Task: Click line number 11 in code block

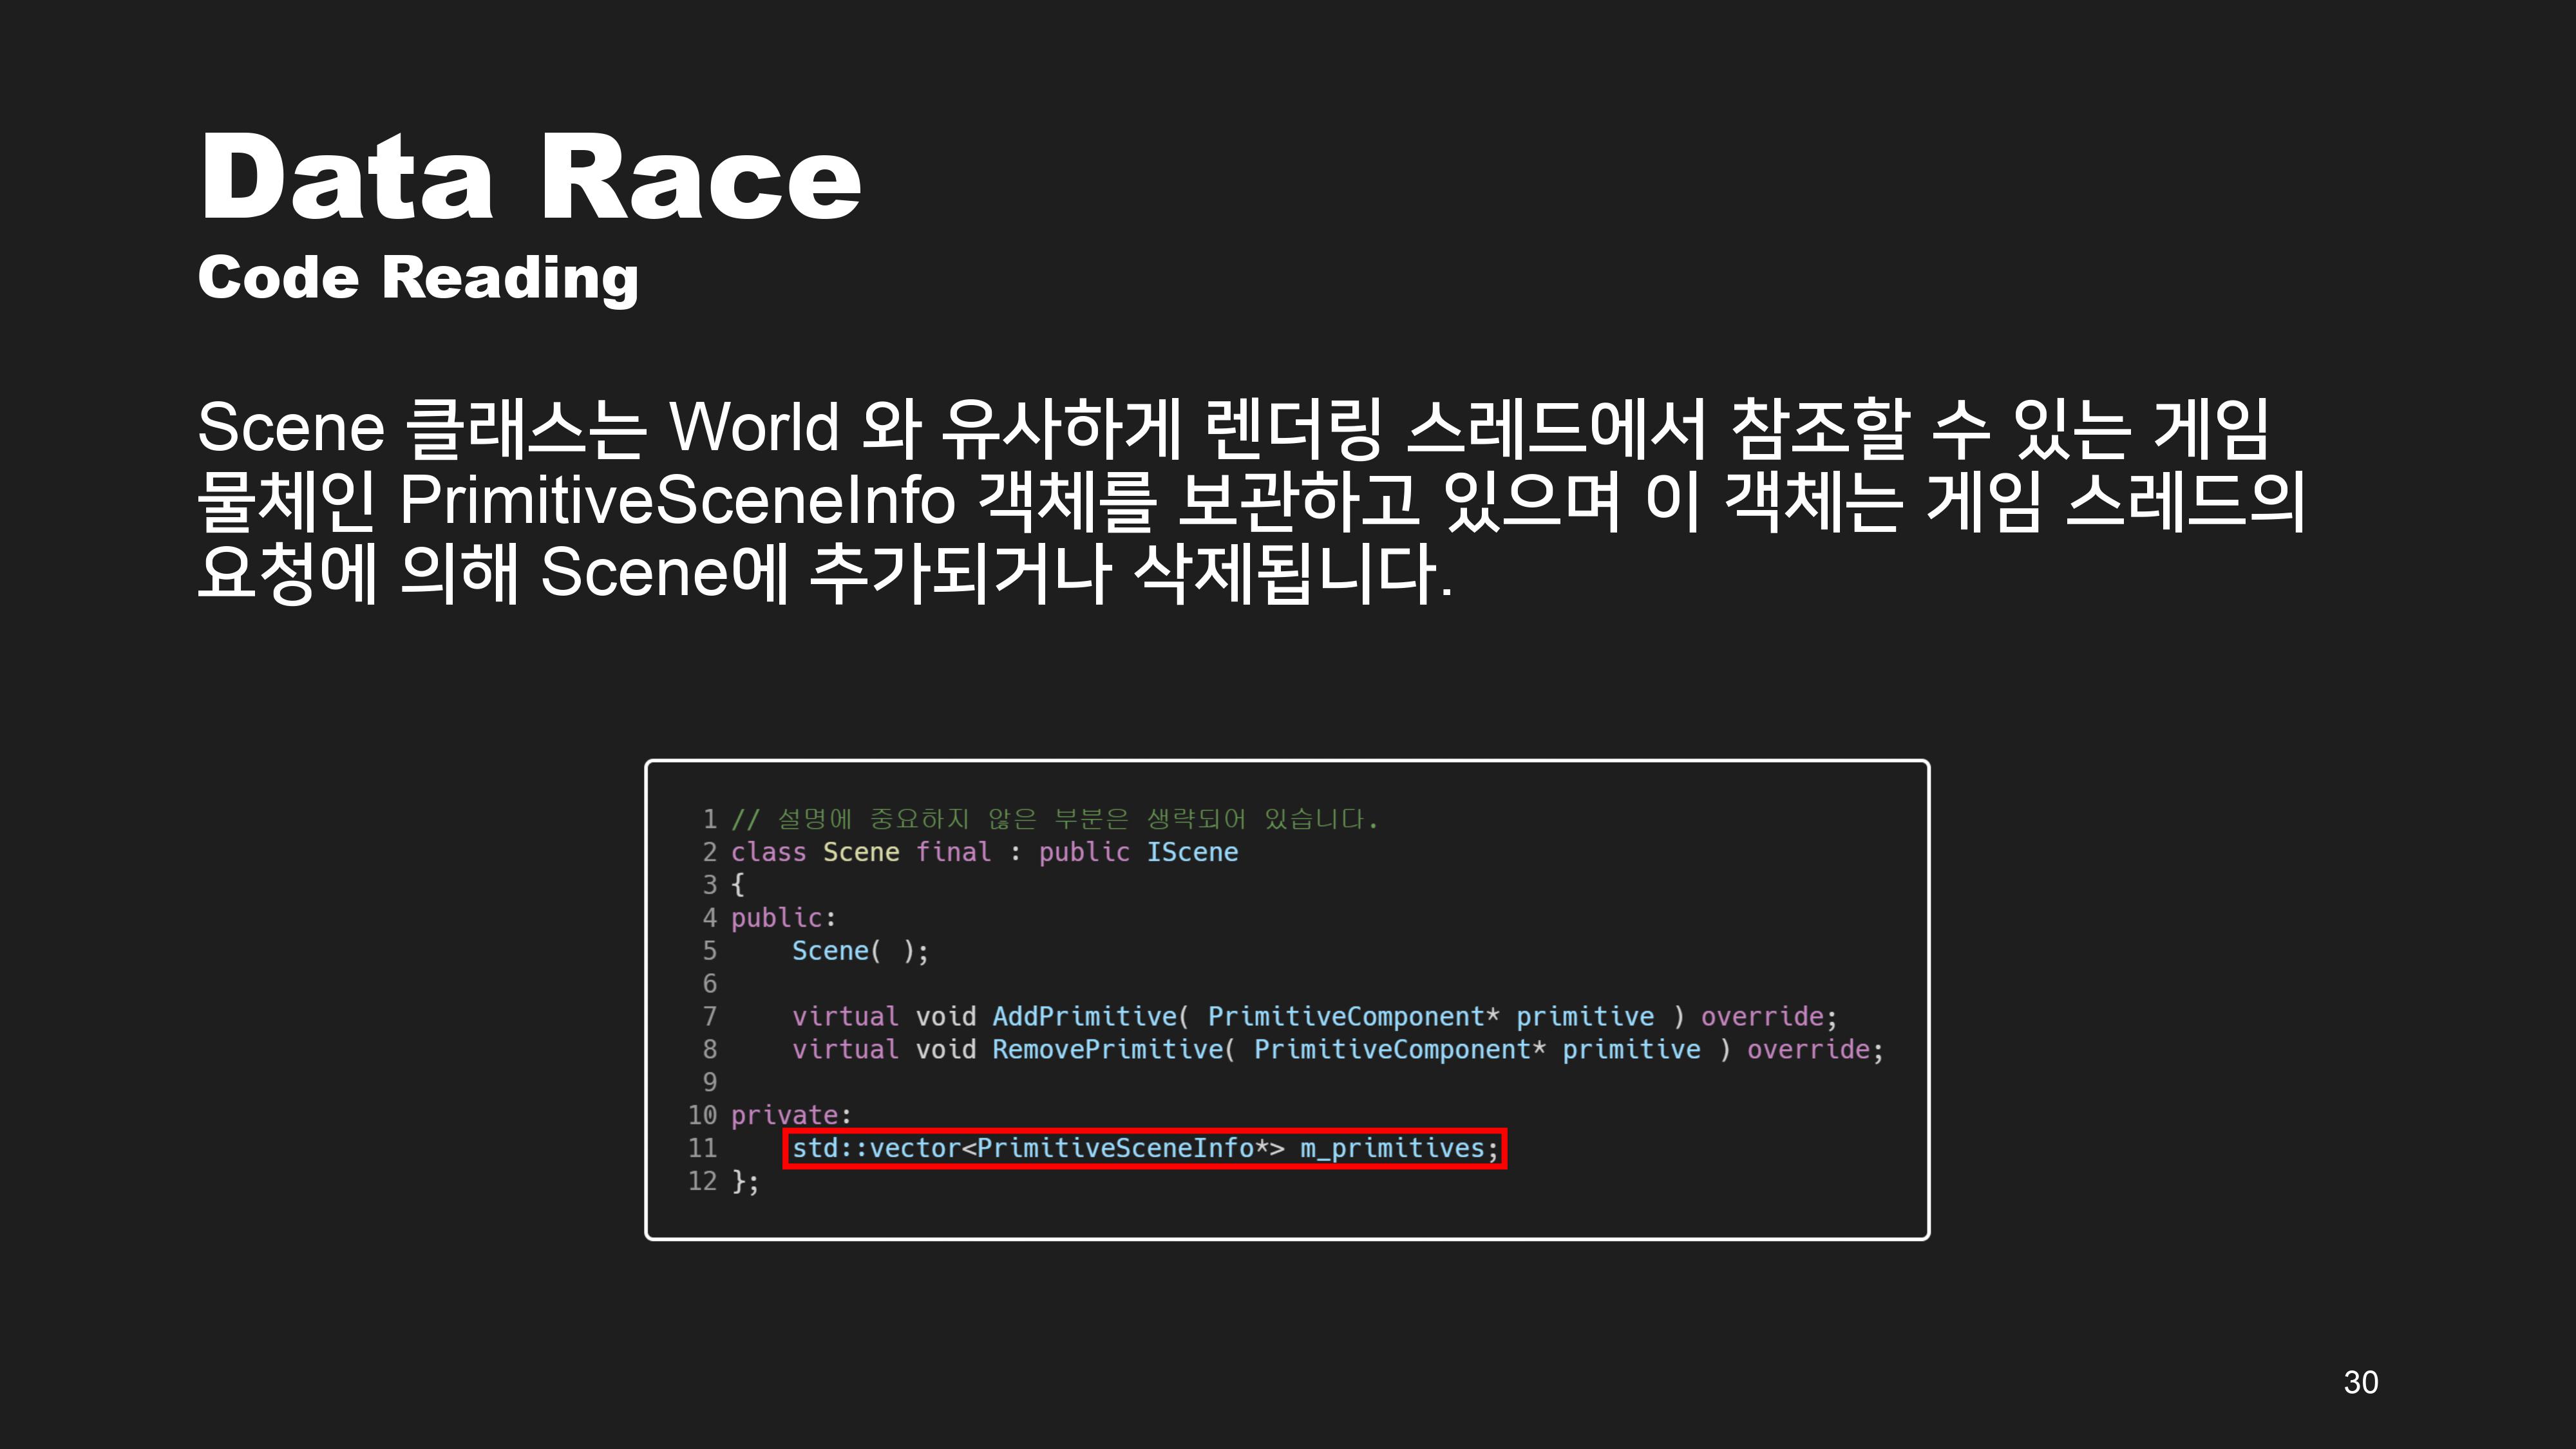Action: [x=702, y=1148]
